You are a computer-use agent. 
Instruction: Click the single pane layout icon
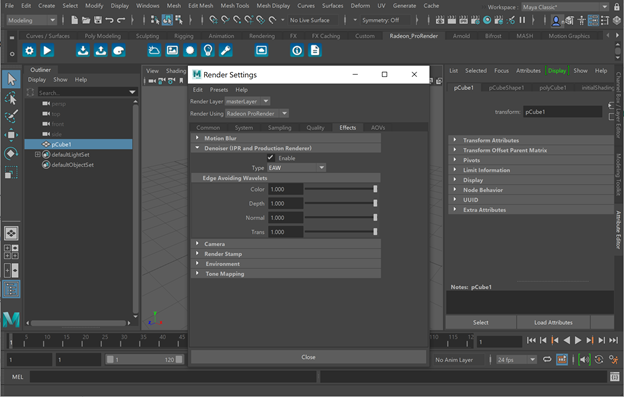[x=11, y=233]
